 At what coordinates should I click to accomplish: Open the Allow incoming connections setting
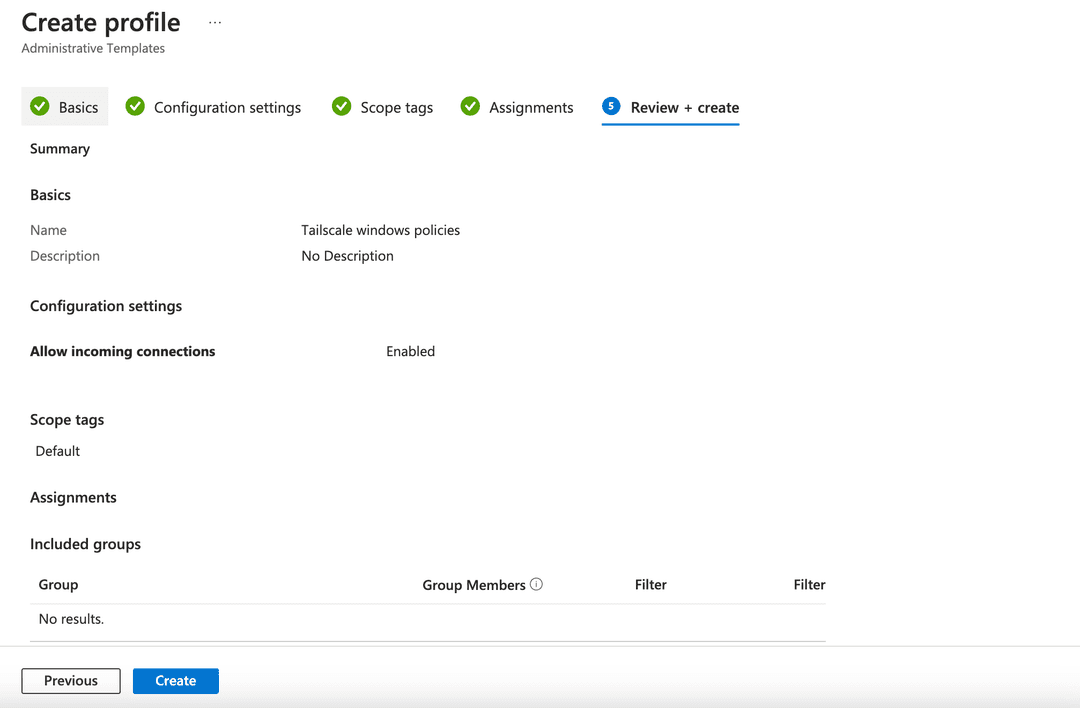pos(122,351)
